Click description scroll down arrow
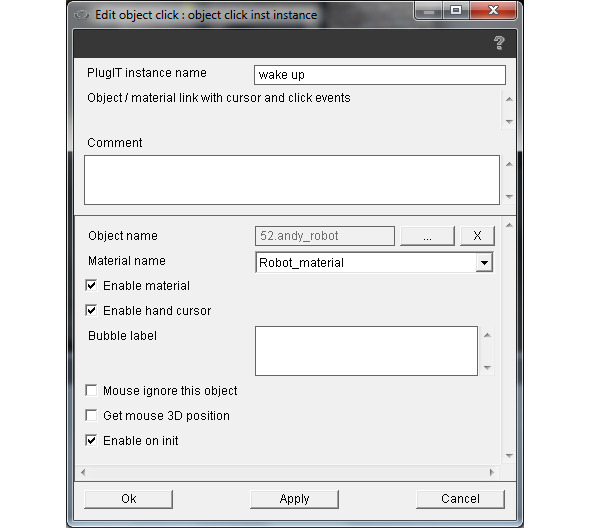591x528 pixels. click(x=509, y=122)
